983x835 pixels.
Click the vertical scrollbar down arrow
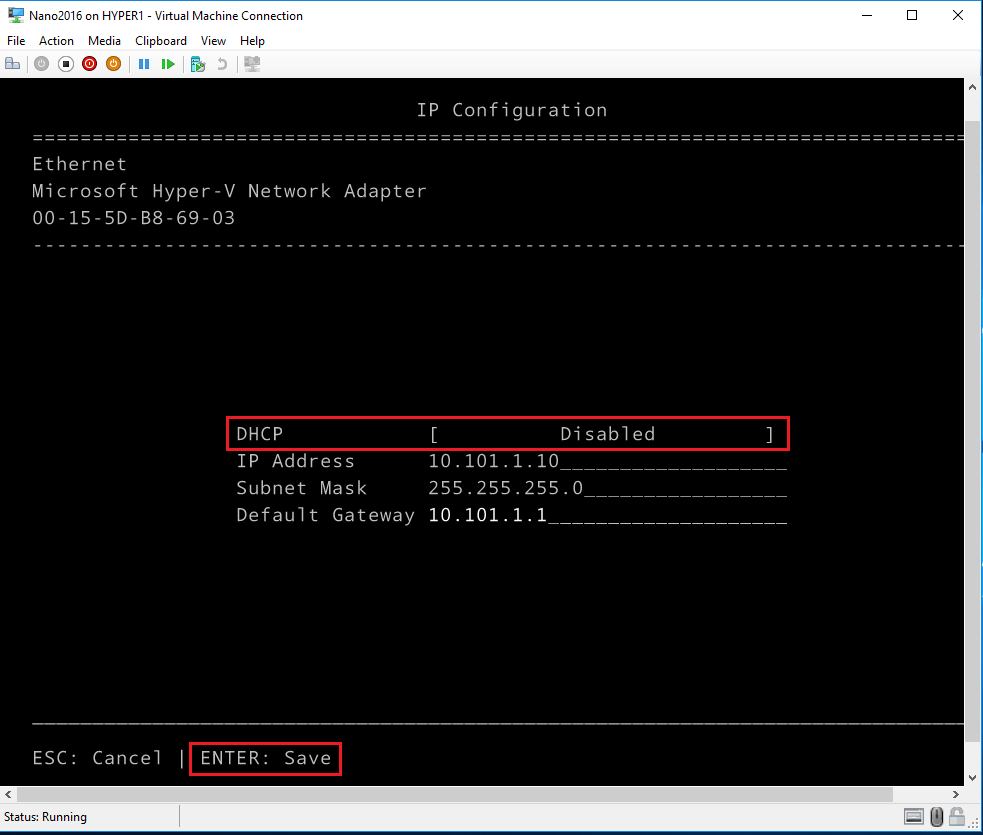[x=974, y=777]
